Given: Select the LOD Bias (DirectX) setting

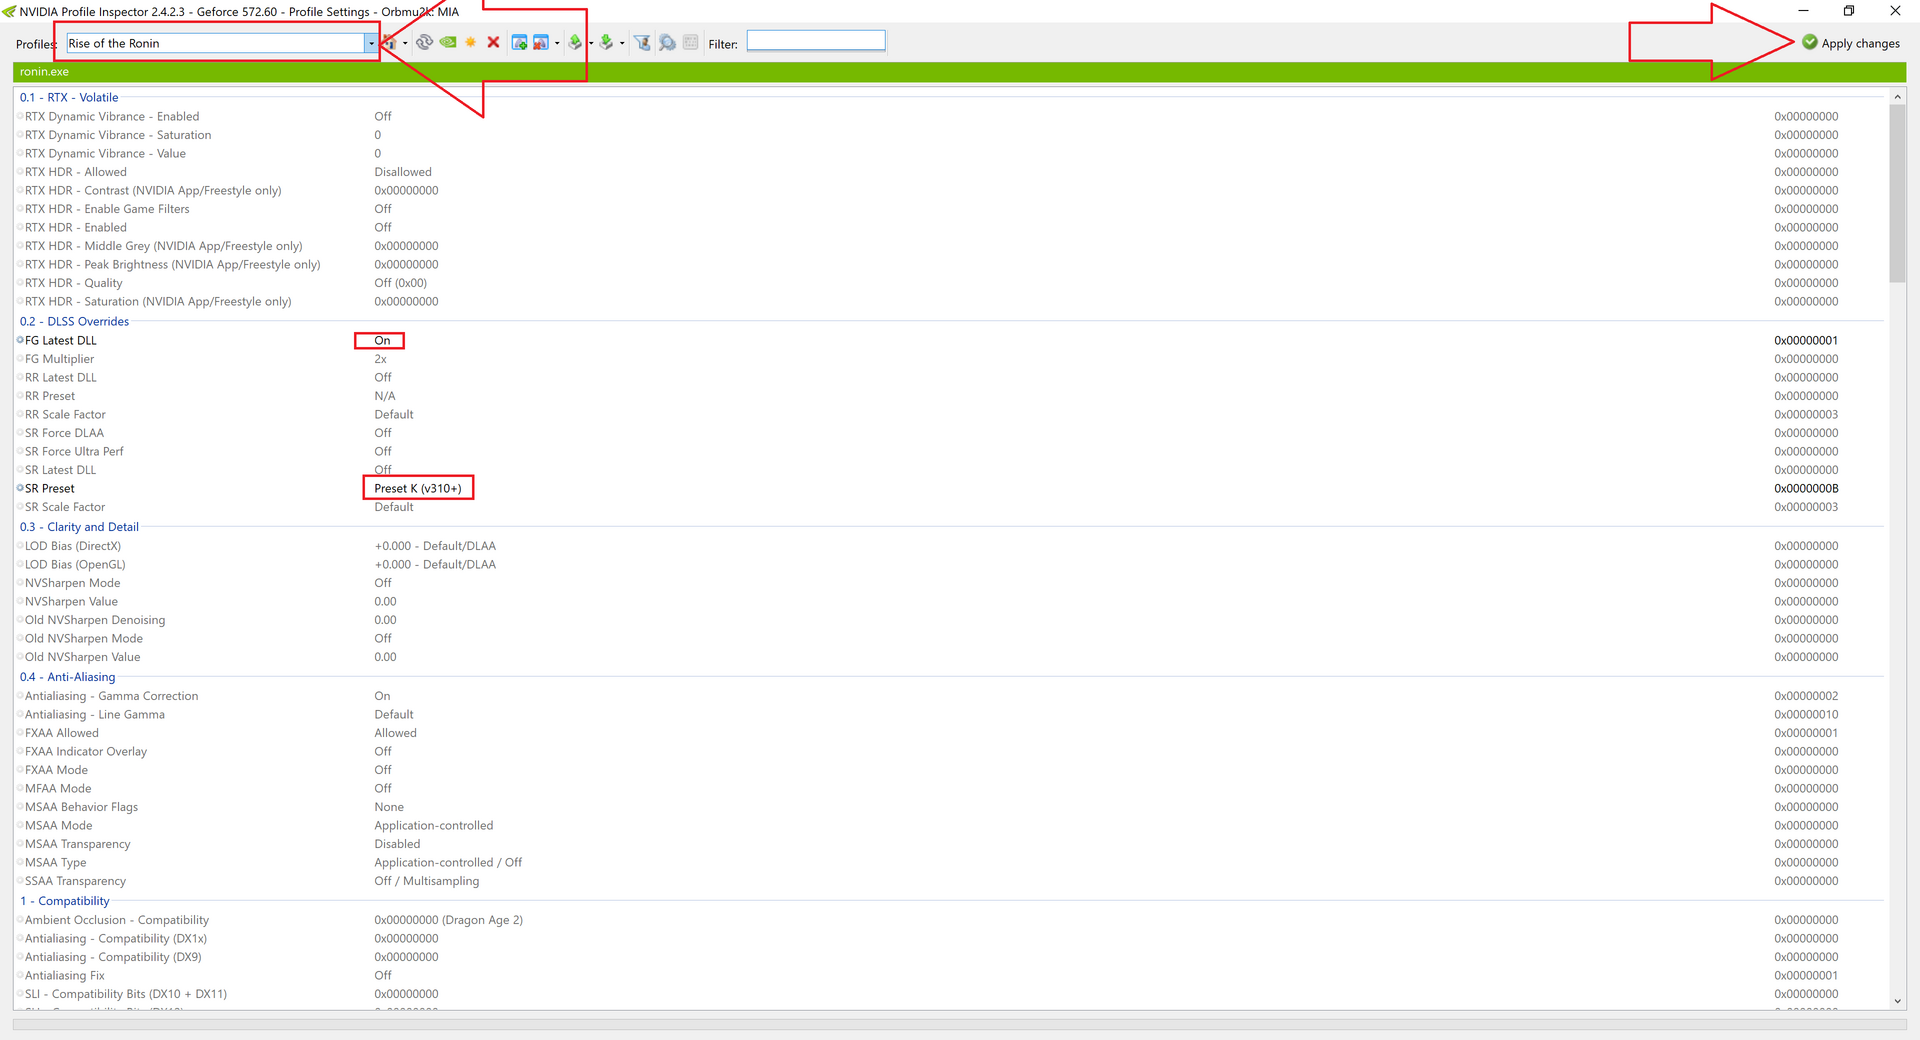Looking at the screenshot, I should (x=950, y=546).
